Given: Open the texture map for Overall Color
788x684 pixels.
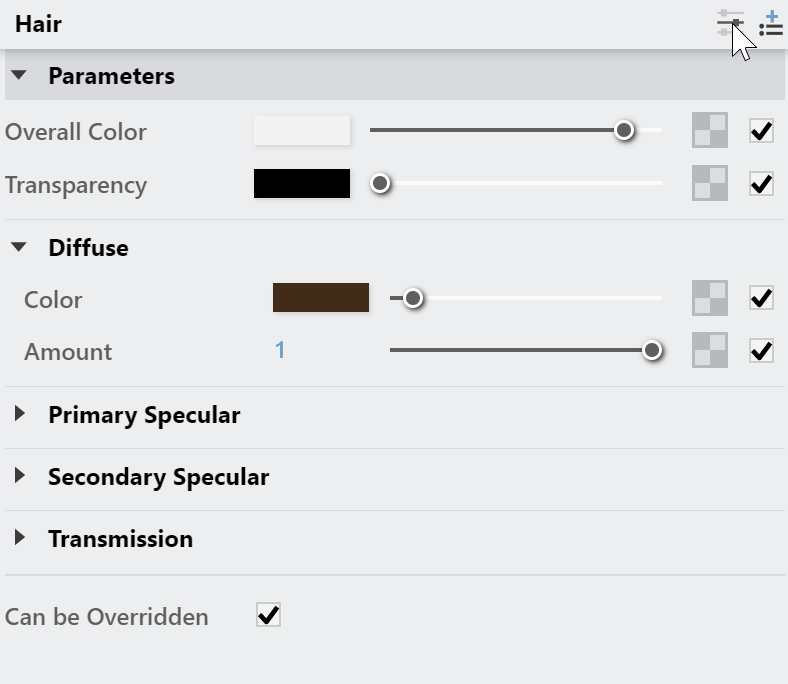Looking at the screenshot, I should pos(710,130).
